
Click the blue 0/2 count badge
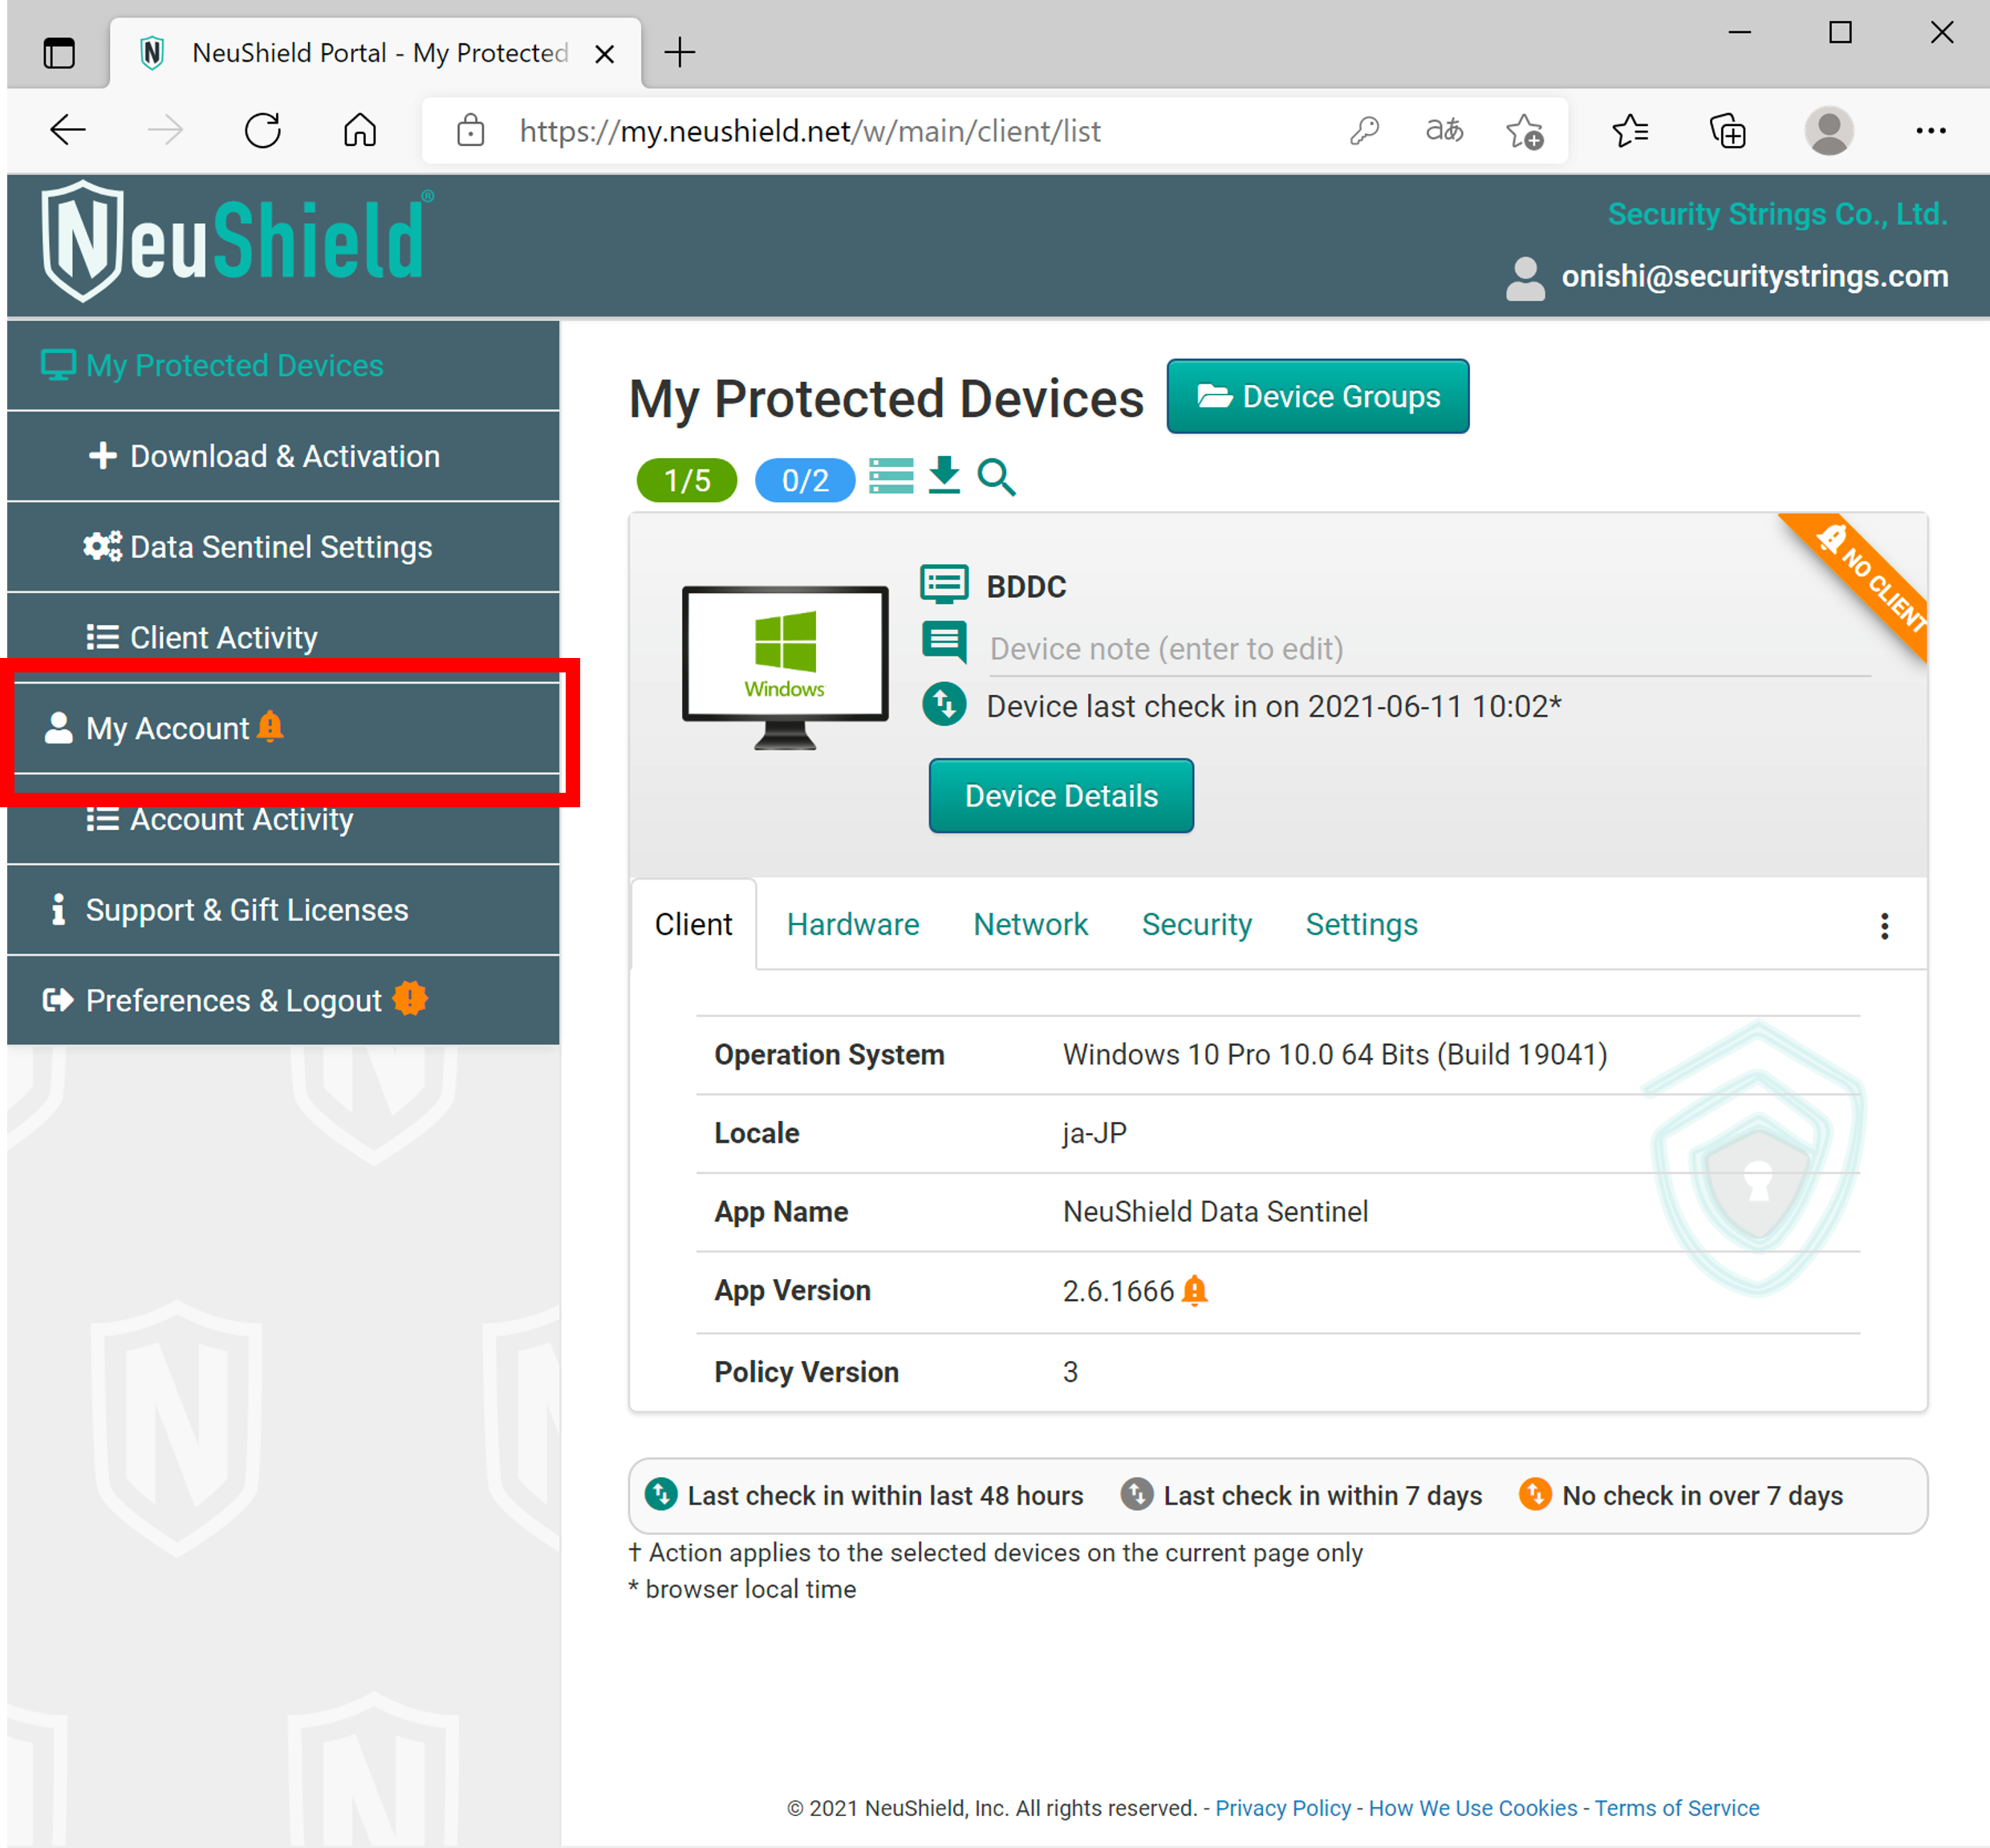point(805,480)
